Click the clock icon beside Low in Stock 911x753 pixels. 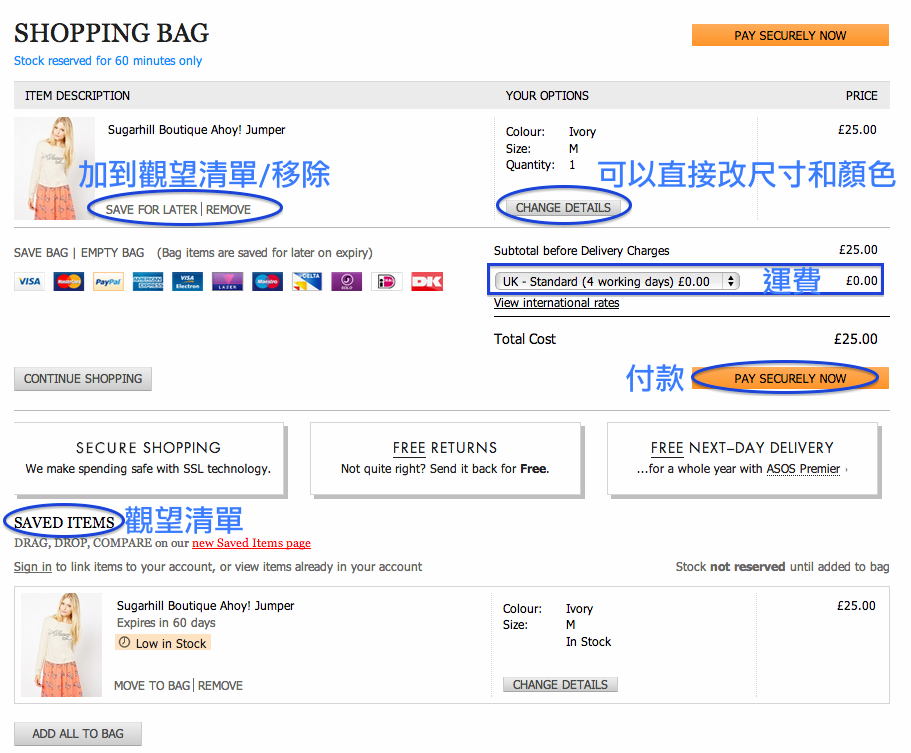click(124, 643)
